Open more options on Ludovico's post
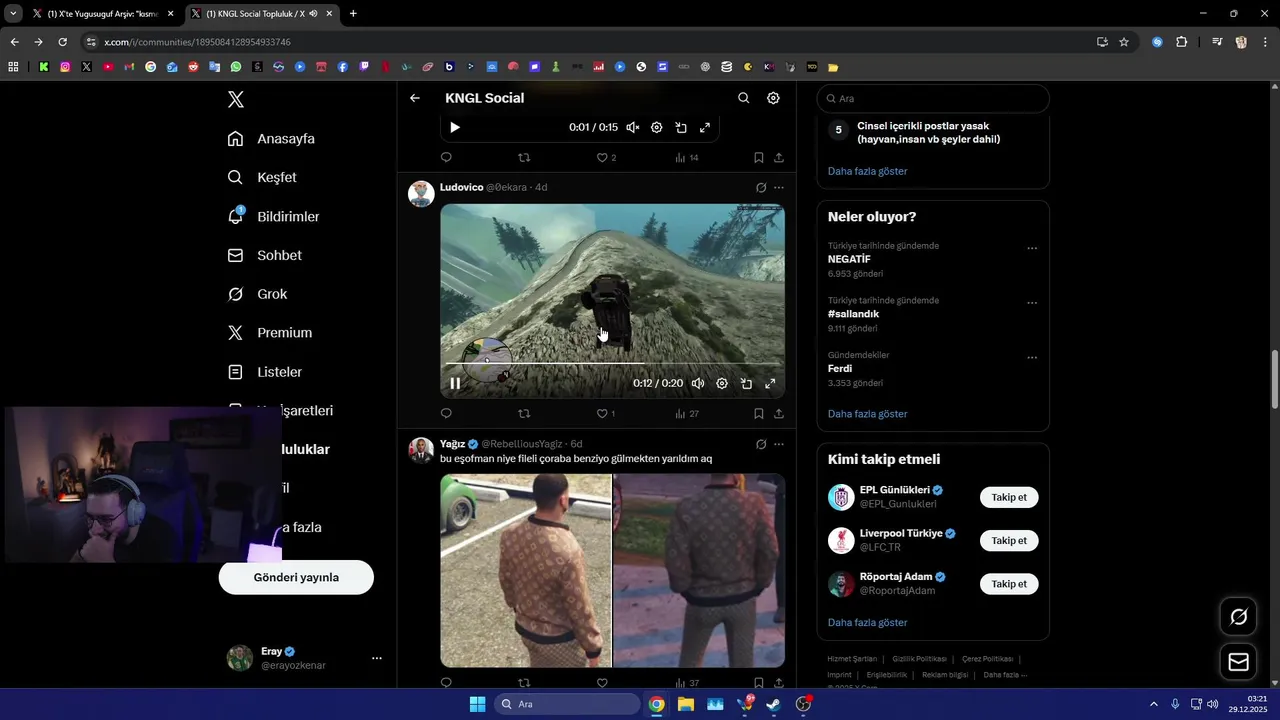 [x=779, y=187]
